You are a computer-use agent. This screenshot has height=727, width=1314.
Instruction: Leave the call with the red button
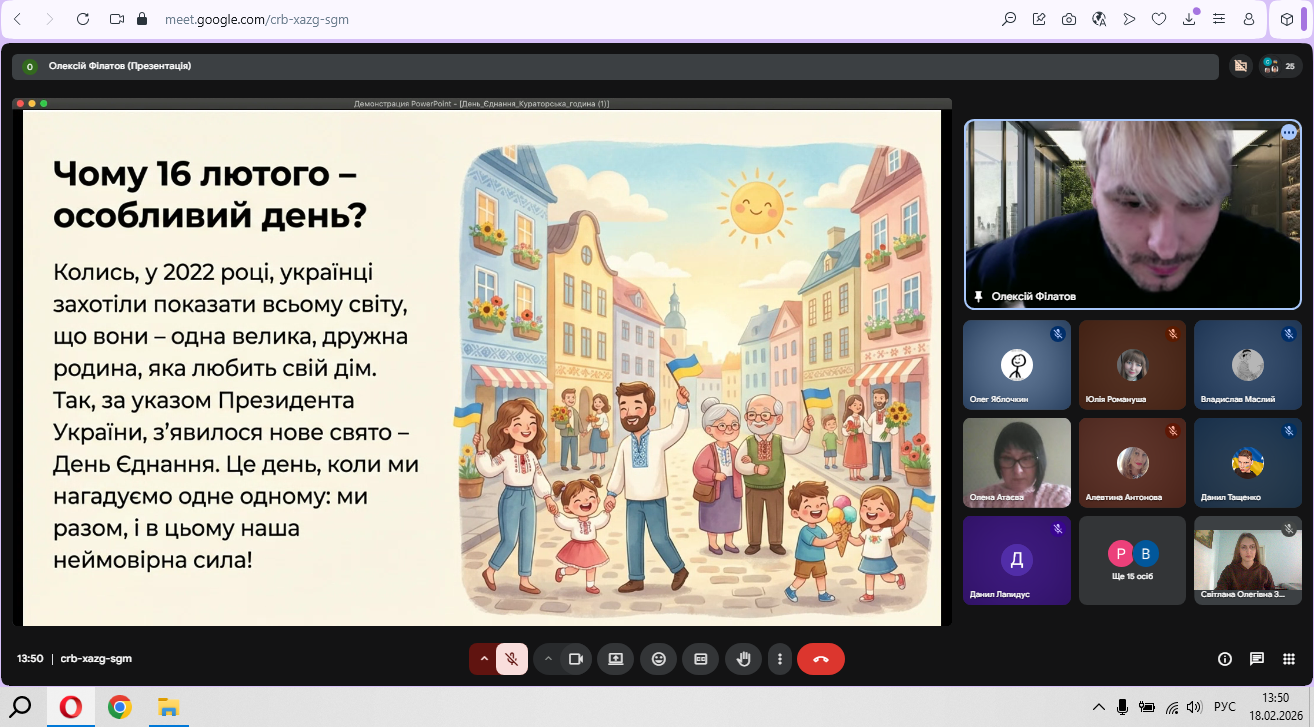click(x=821, y=659)
